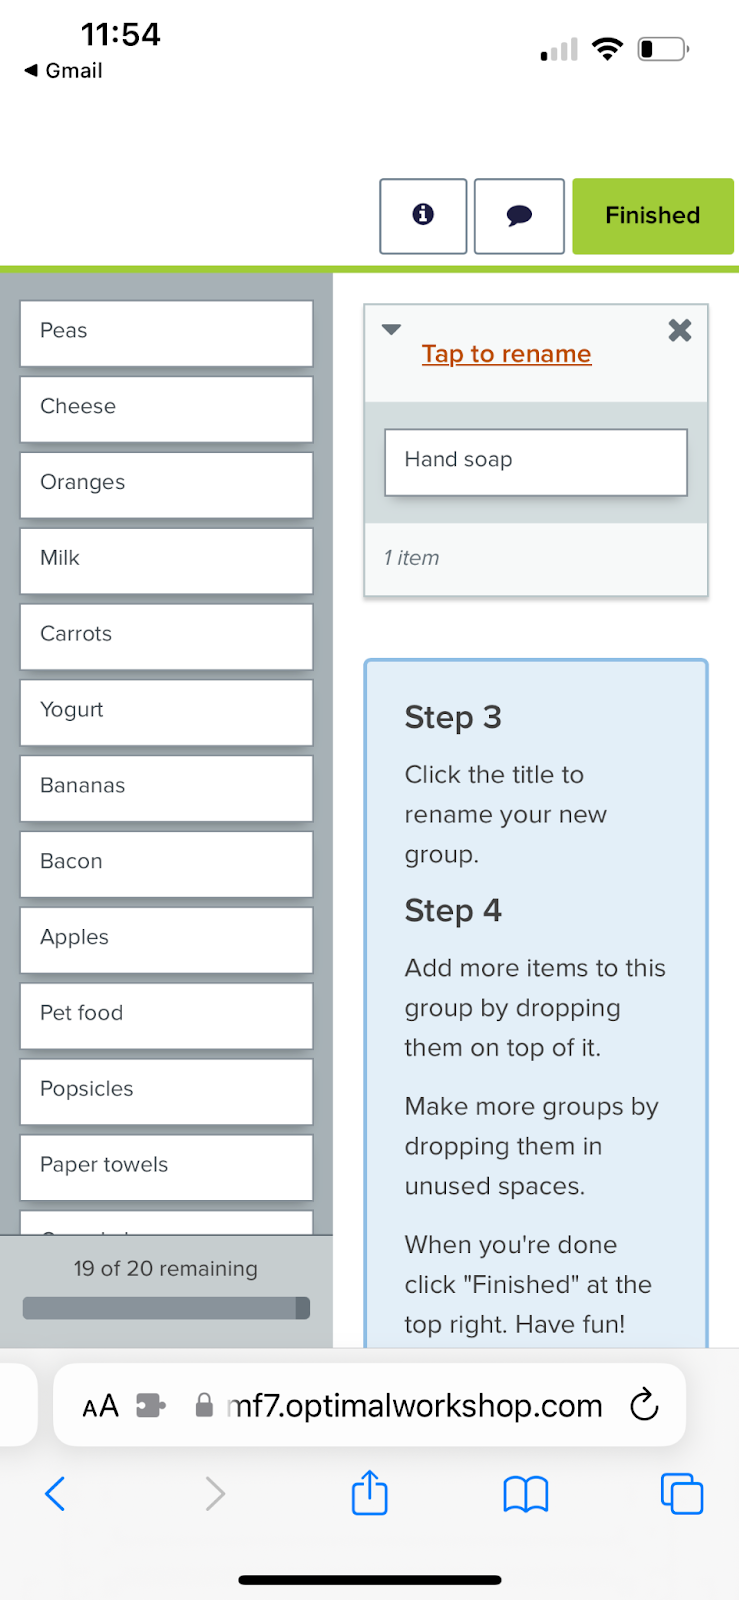Show open tabs with the tabs icon

coord(682,1494)
